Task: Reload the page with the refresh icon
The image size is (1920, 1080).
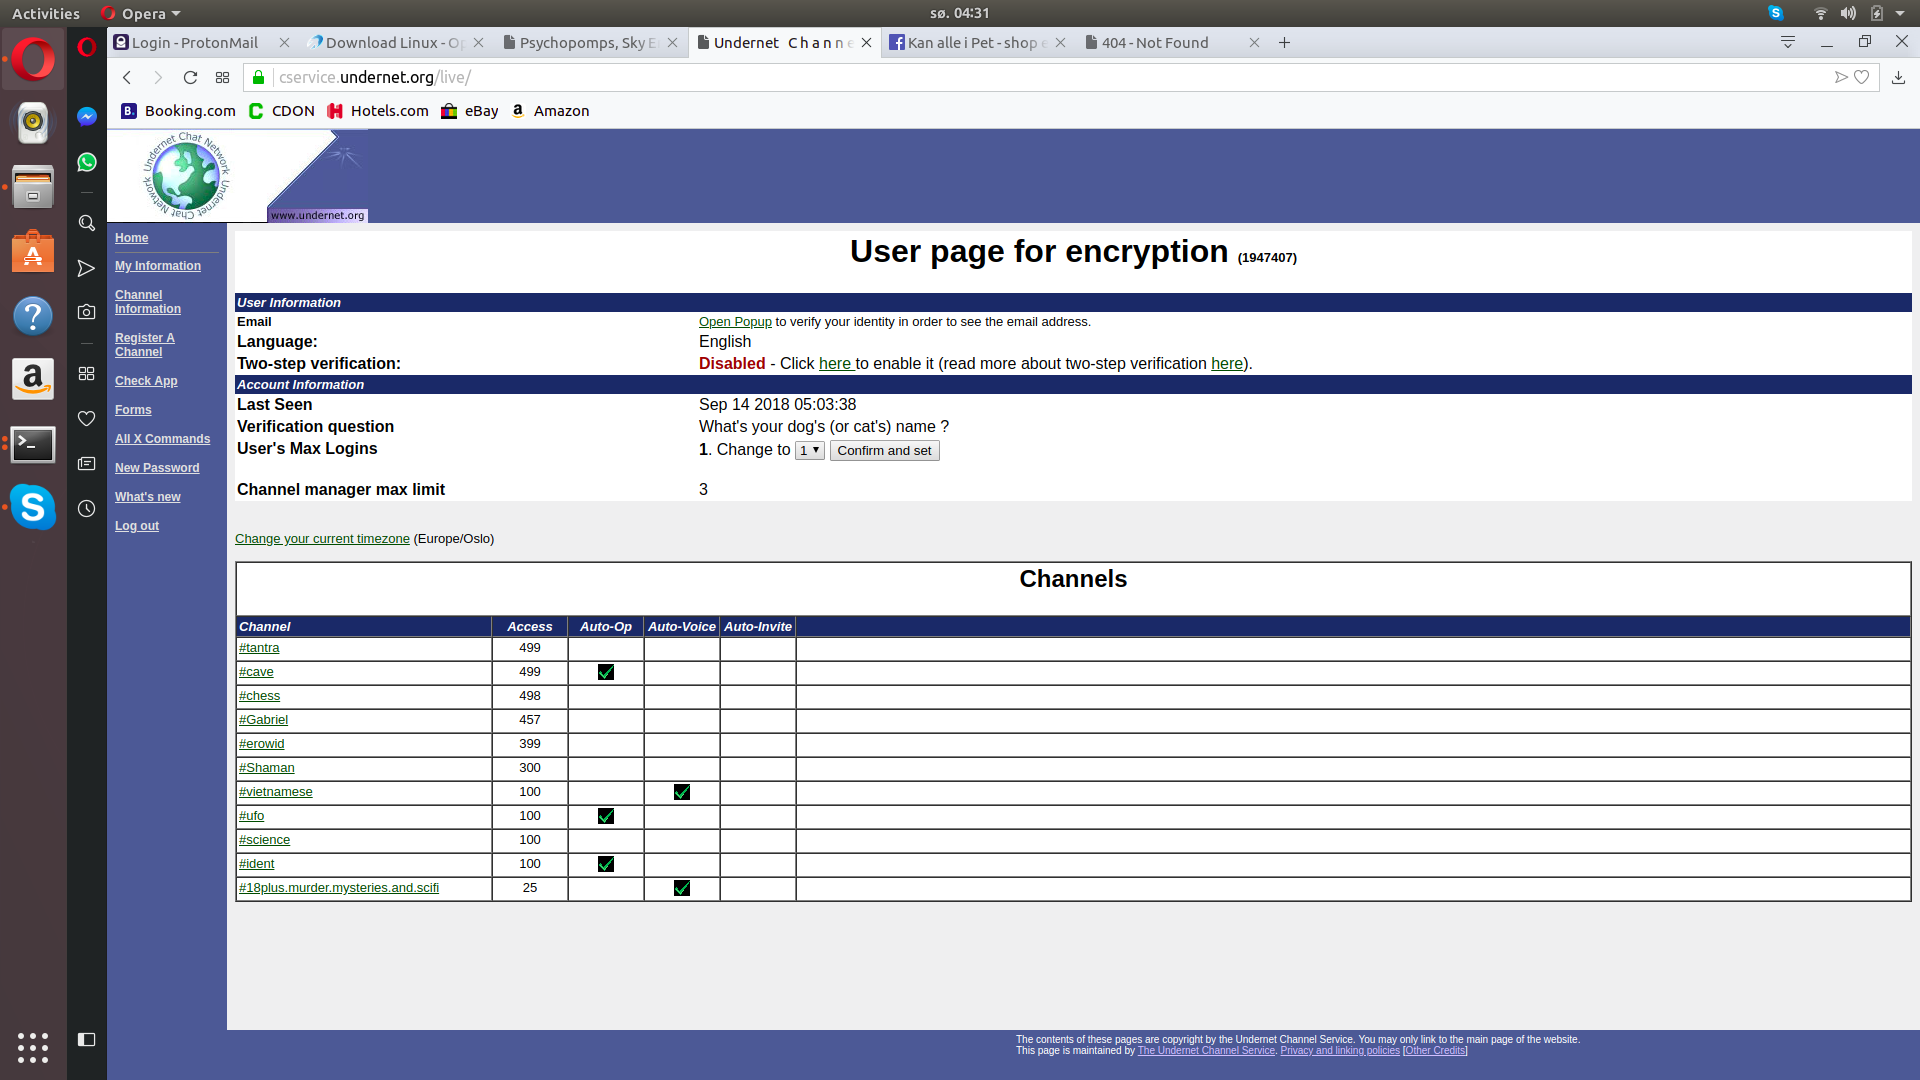Action: [x=190, y=77]
